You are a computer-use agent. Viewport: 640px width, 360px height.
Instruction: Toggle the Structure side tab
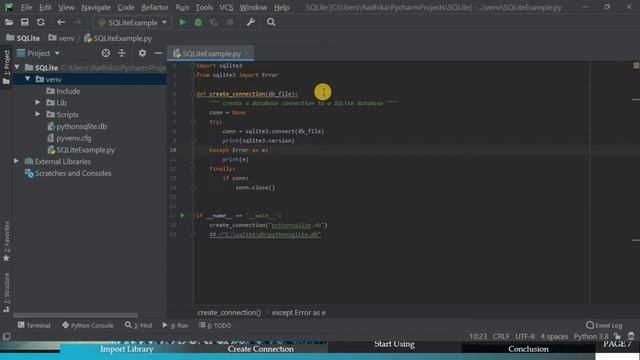tap(6, 293)
